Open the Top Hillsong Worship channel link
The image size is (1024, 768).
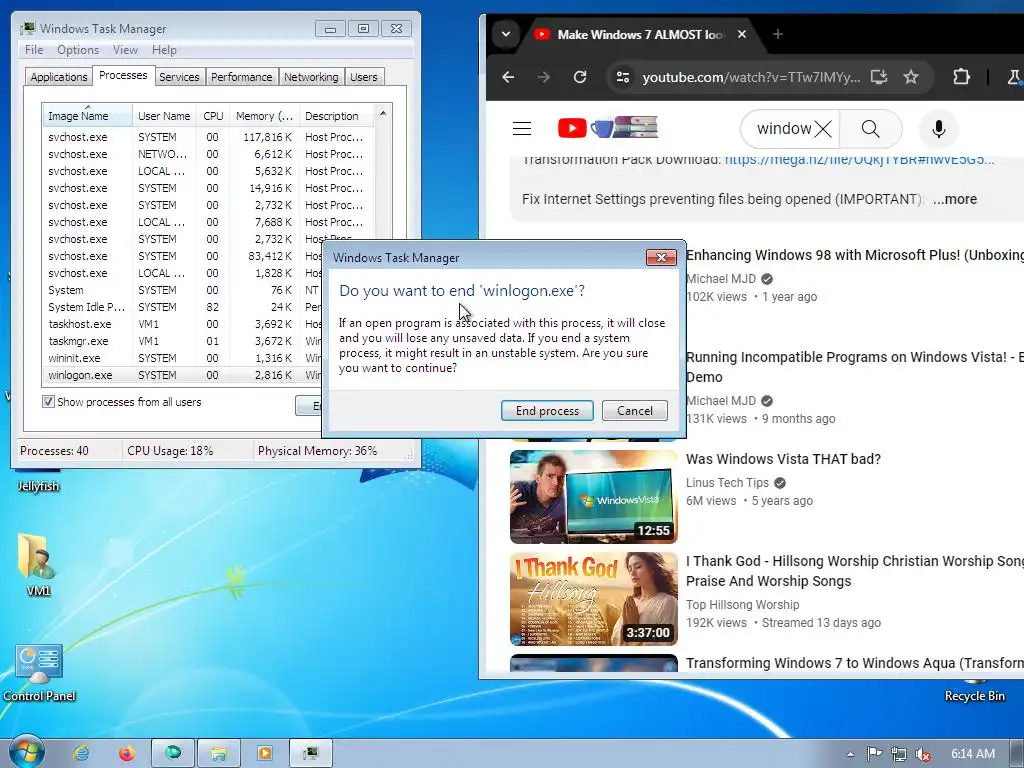(x=743, y=605)
